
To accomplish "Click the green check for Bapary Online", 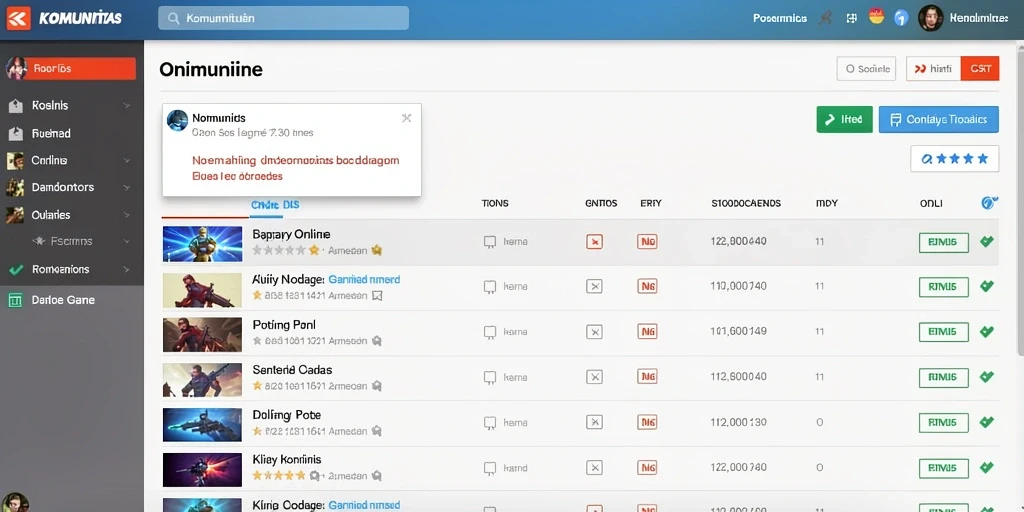I will coord(987,242).
